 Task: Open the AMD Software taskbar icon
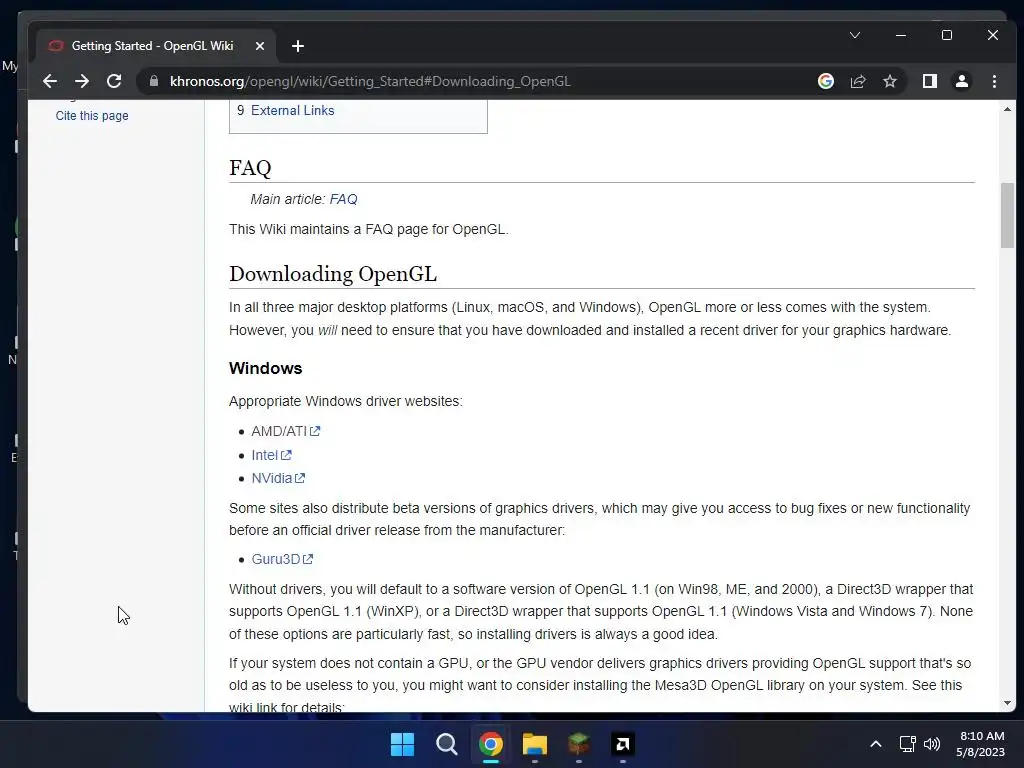(x=622, y=744)
